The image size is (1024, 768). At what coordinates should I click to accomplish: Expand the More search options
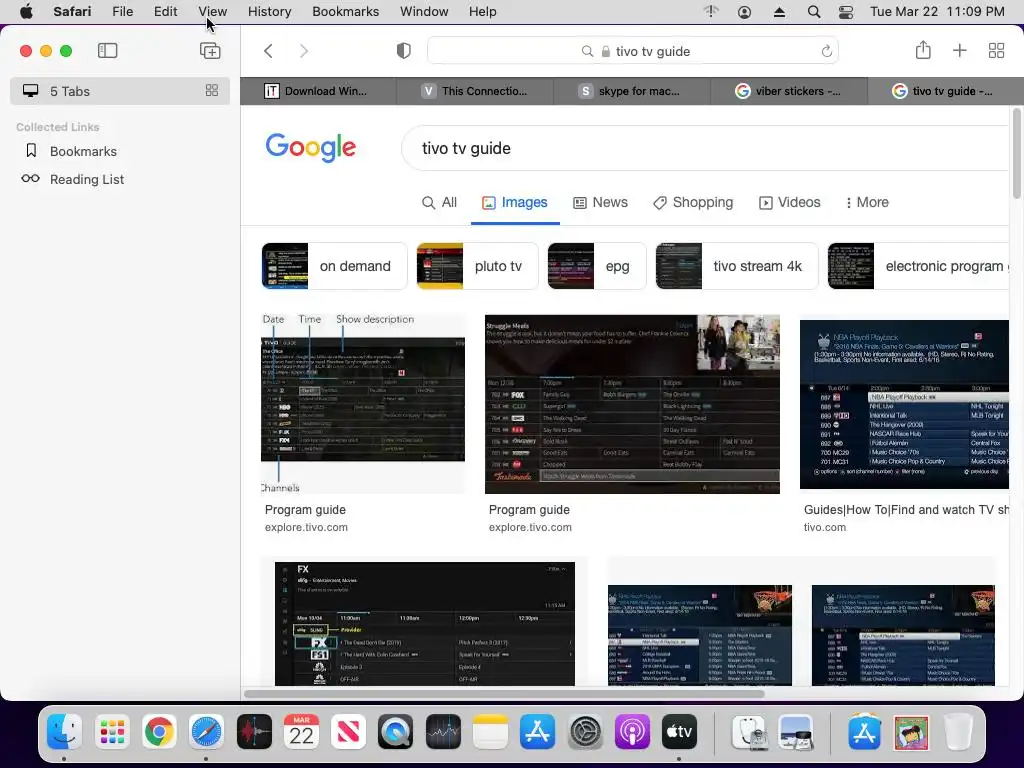coord(867,202)
